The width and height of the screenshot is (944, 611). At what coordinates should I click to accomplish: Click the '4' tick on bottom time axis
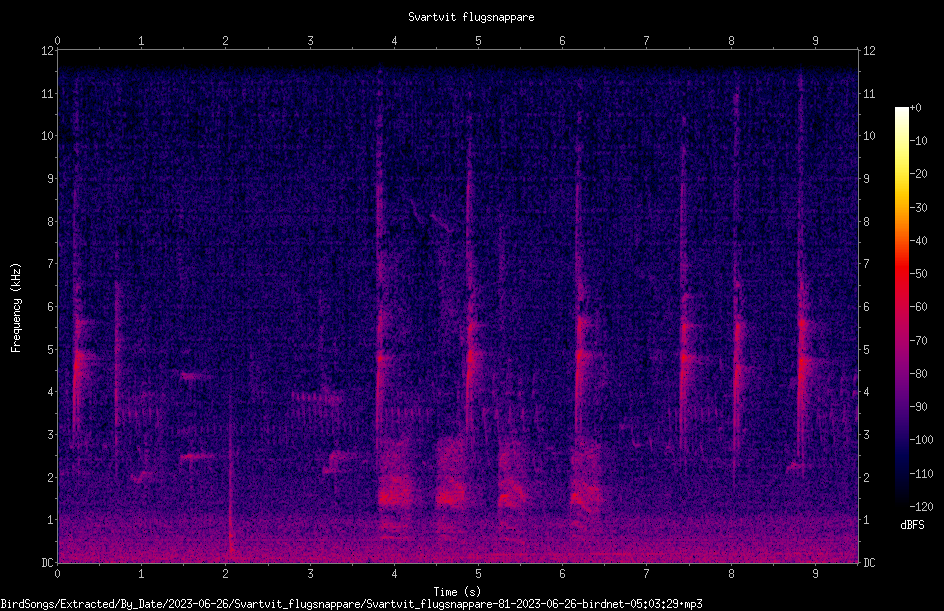click(394, 574)
